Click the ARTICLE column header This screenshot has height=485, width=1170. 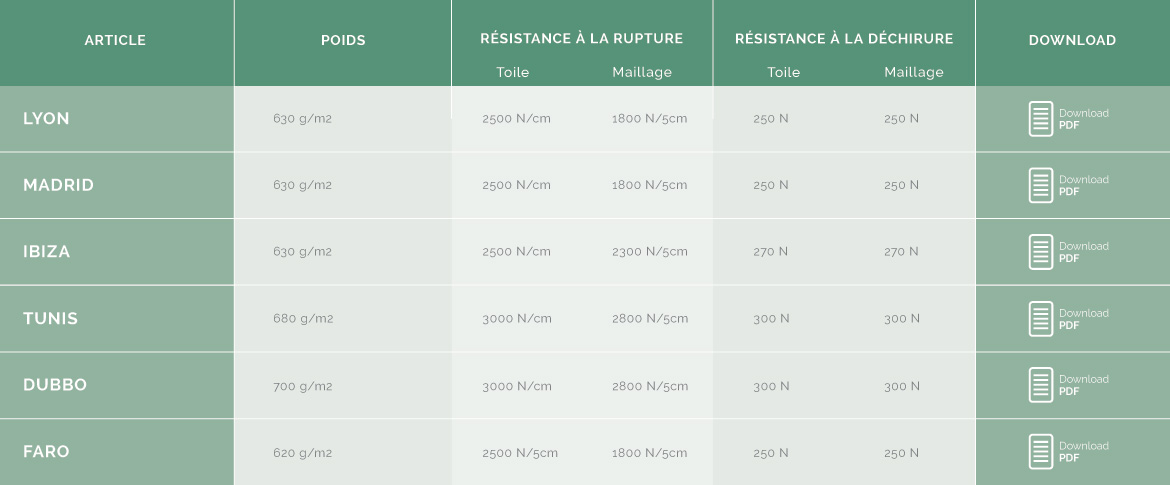pos(115,40)
